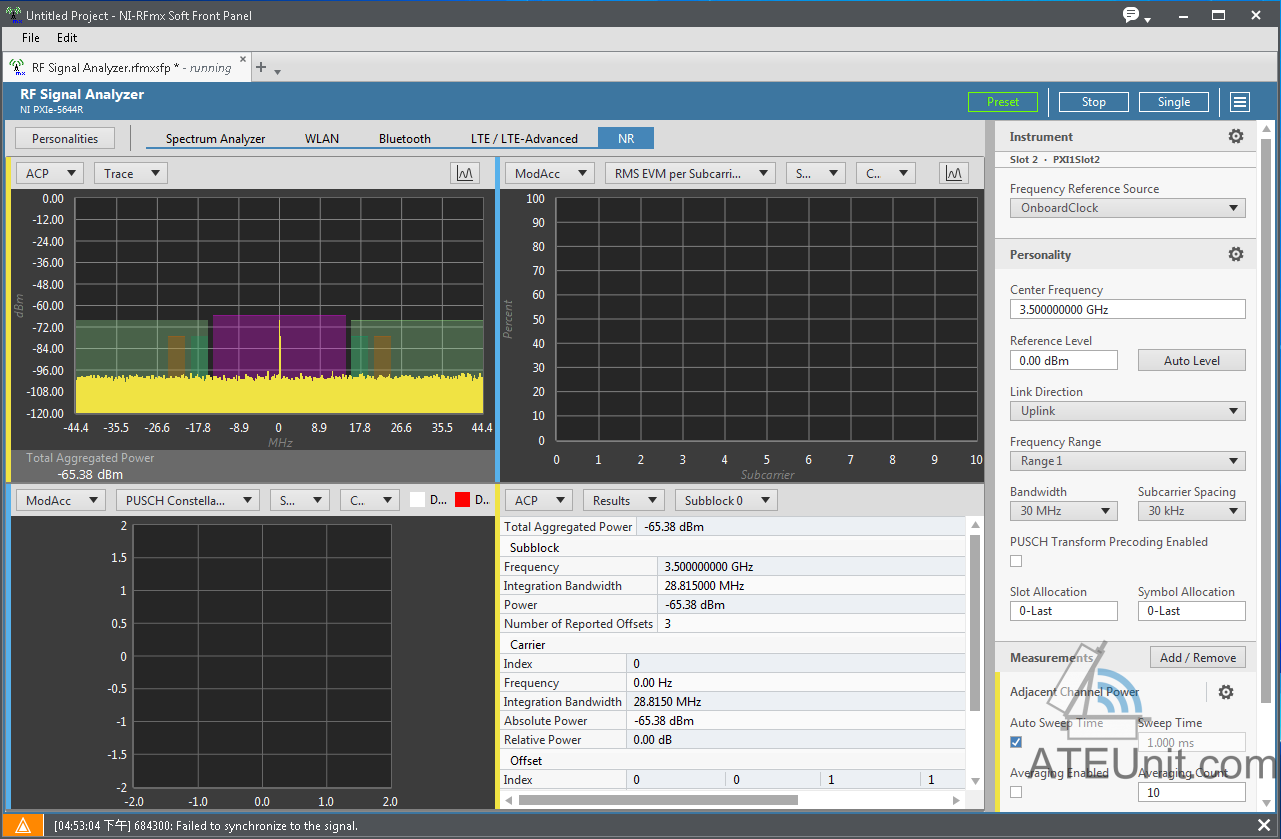The image size is (1281, 839).
Task: Open the Results dropdown
Action: 624,500
